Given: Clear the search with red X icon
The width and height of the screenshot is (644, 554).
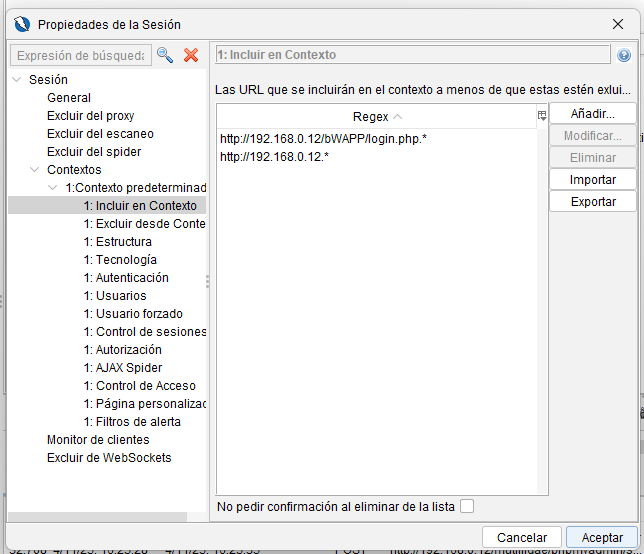Looking at the screenshot, I should [191, 56].
